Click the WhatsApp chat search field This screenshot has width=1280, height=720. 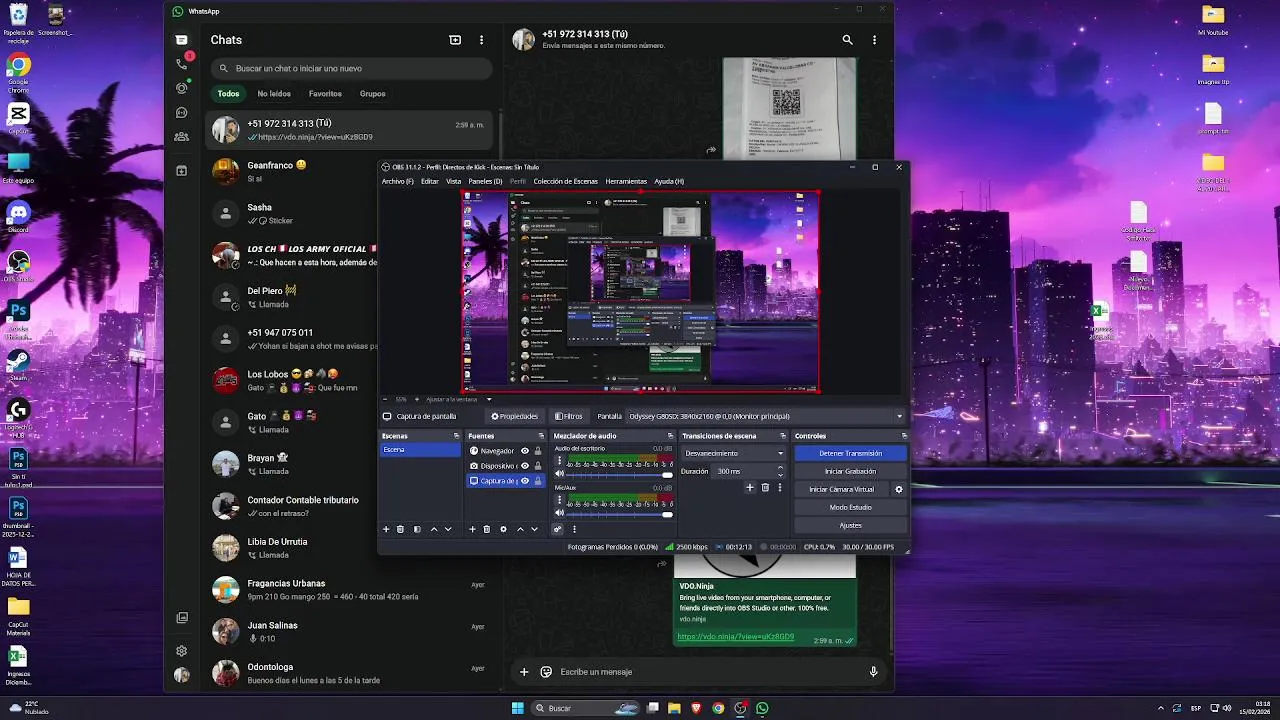click(x=351, y=68)
